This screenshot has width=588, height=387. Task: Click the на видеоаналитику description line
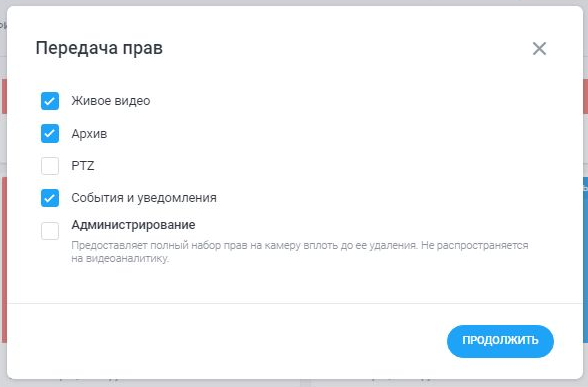[120, 258]
